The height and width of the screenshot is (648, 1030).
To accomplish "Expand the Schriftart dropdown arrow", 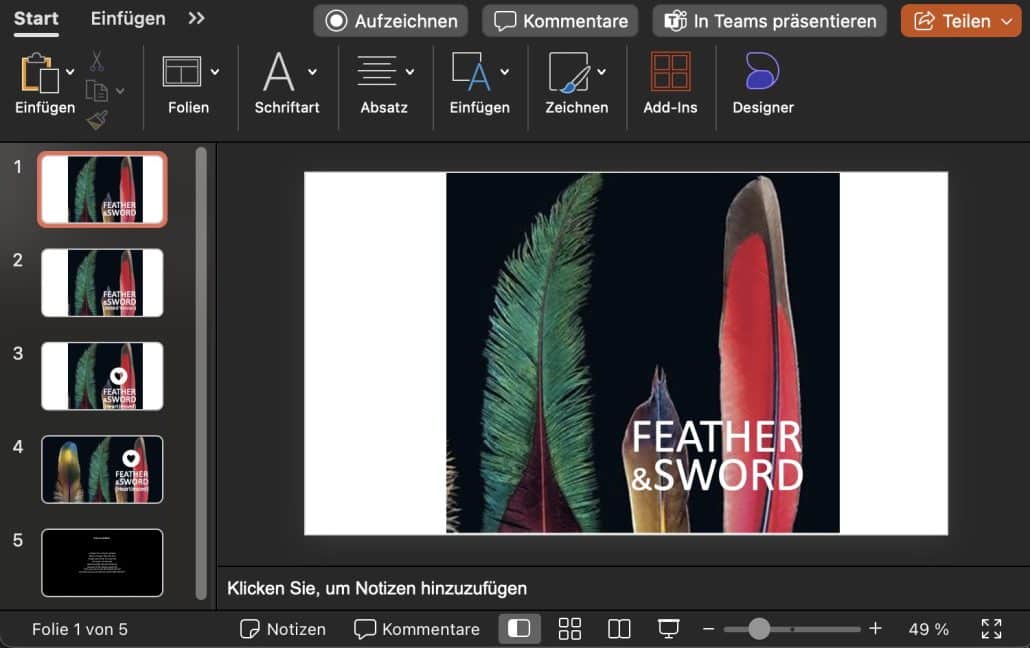I will [312, 72].
